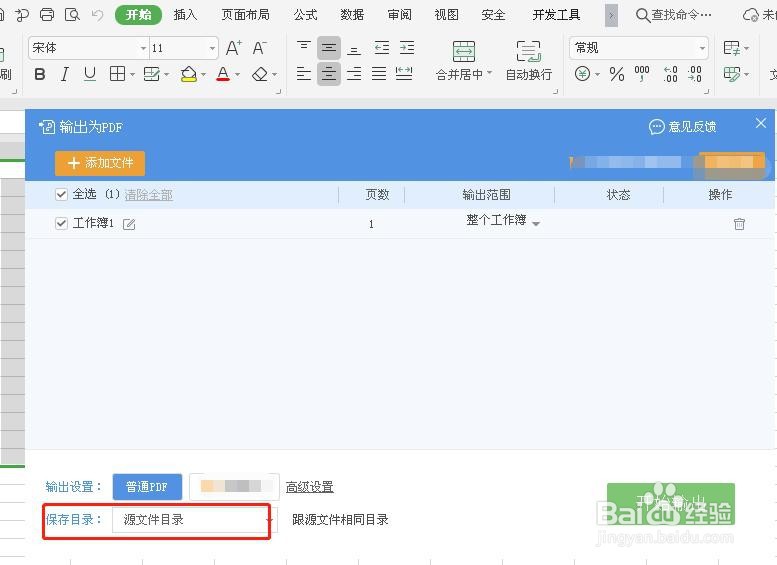Open the 数据 tab
The height and width of the screenshot is (565, 777).
pyautogui.click(x=352, y=15)
